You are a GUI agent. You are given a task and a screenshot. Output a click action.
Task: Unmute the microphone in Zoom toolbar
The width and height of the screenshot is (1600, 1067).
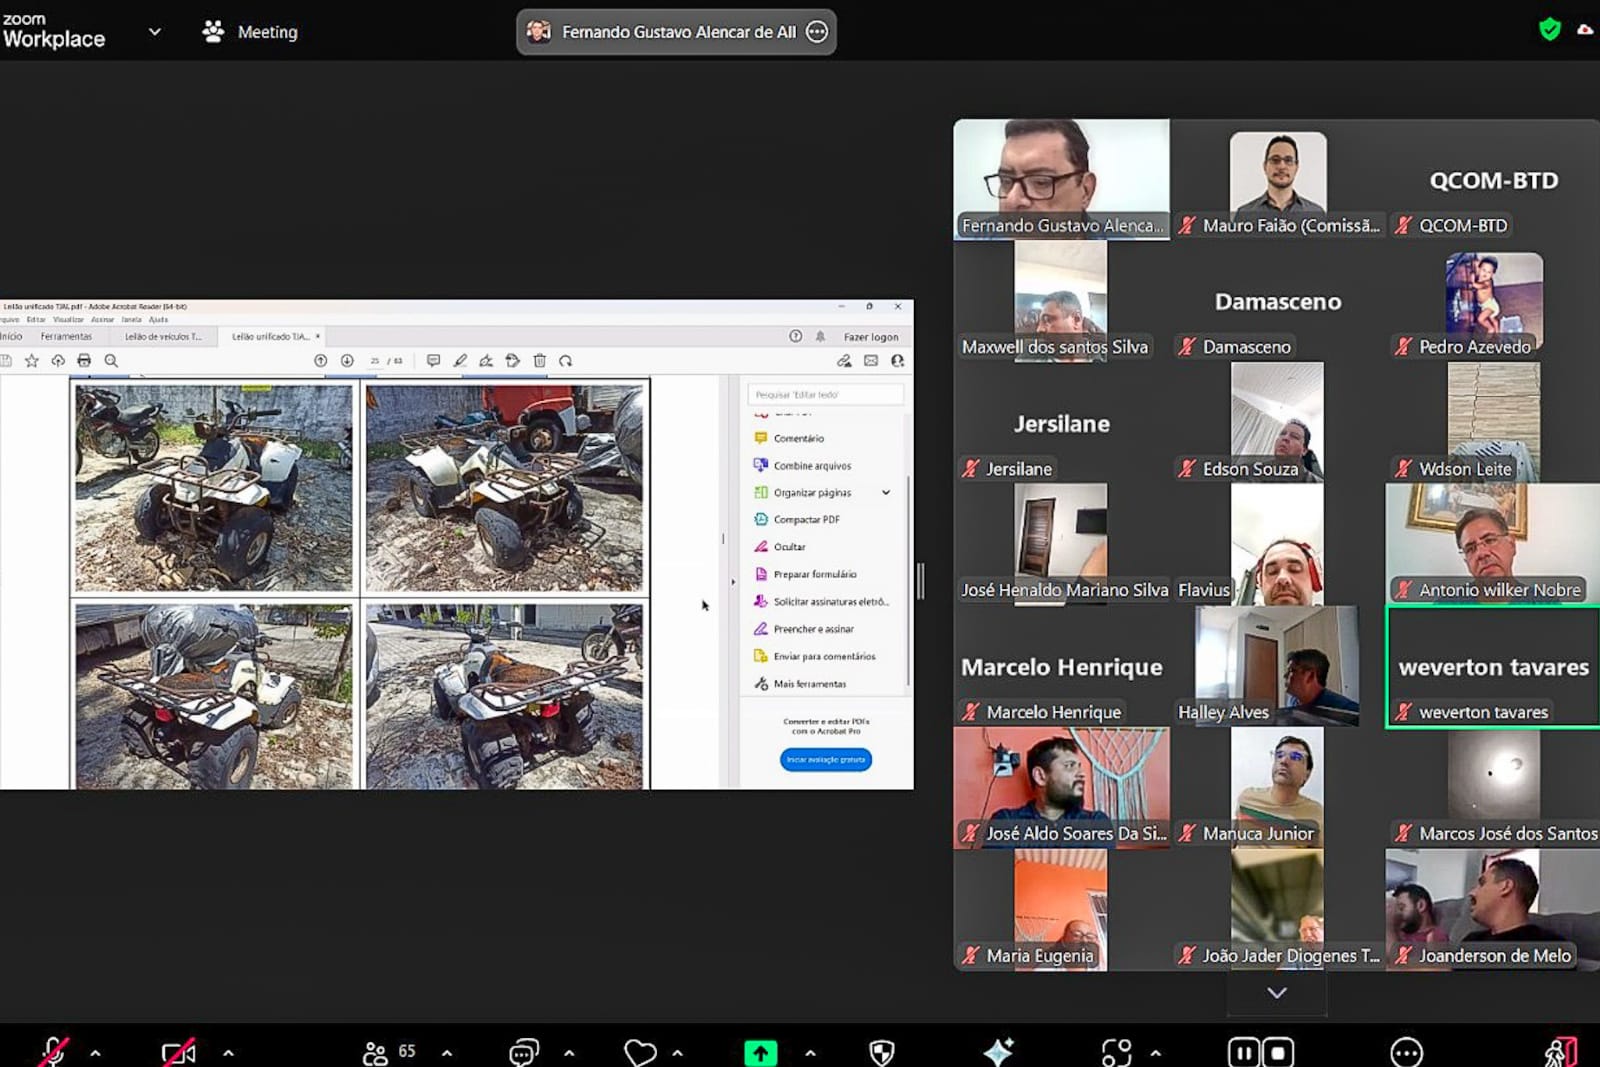pos(53,1052)
